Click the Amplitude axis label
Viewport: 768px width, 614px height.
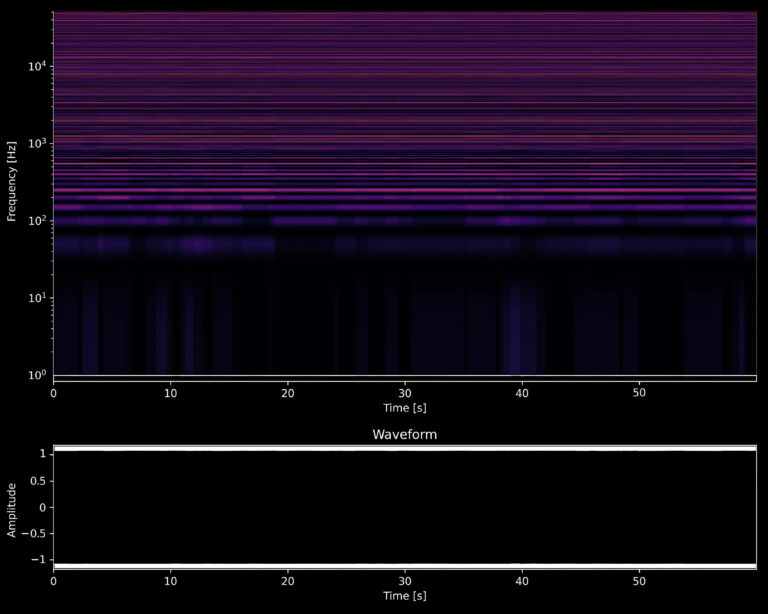pos(12,508)
